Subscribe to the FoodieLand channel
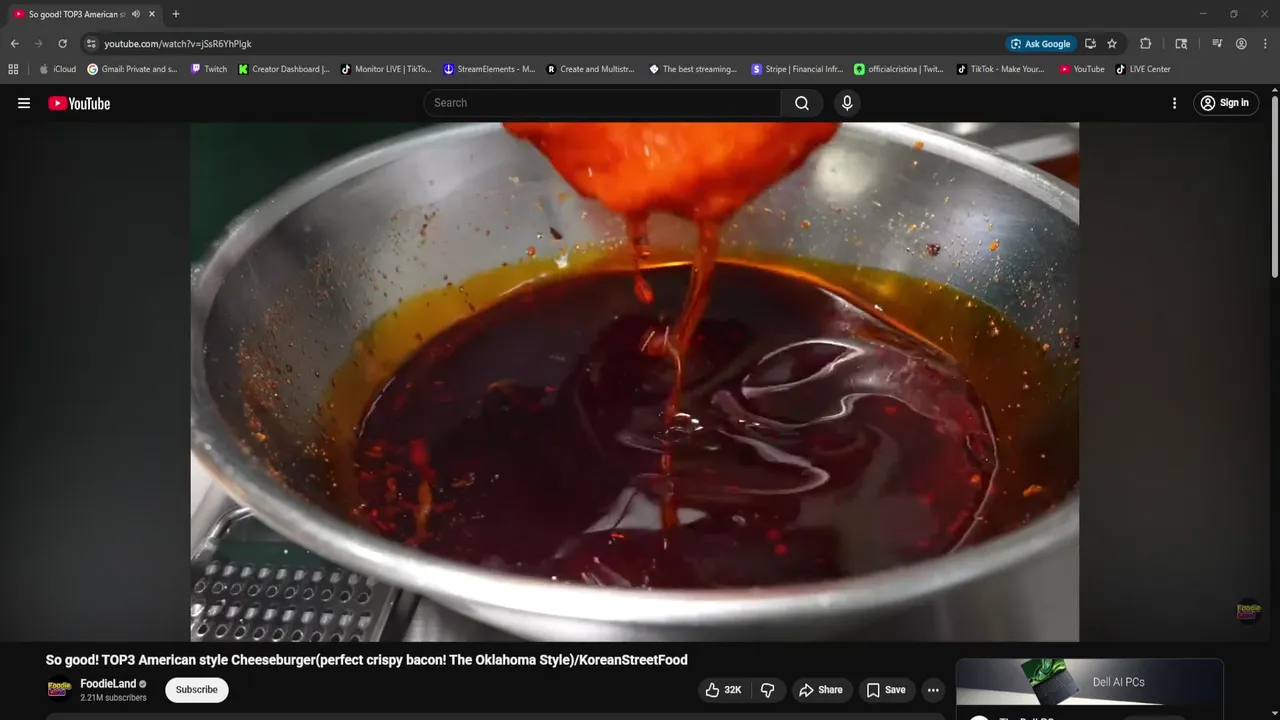 click(197, 690)
